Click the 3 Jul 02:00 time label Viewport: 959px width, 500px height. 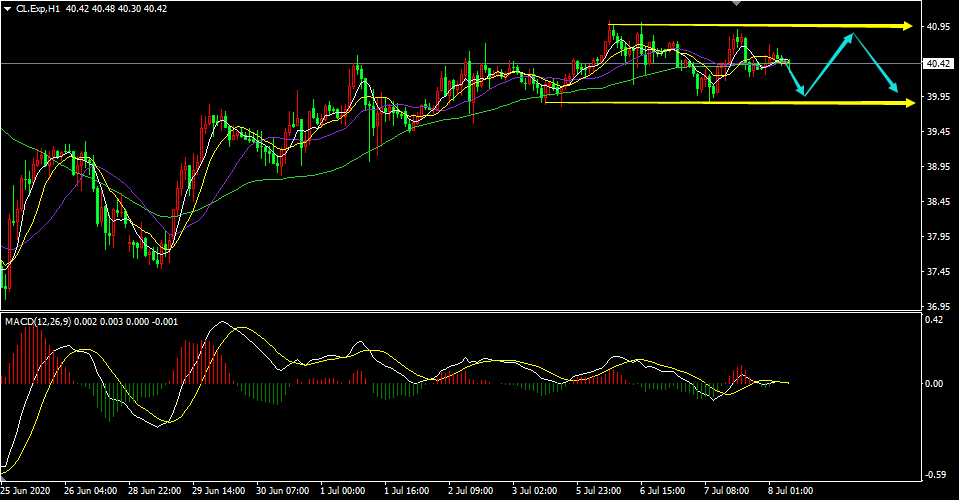pyautogui.click(x=535, y=491)
